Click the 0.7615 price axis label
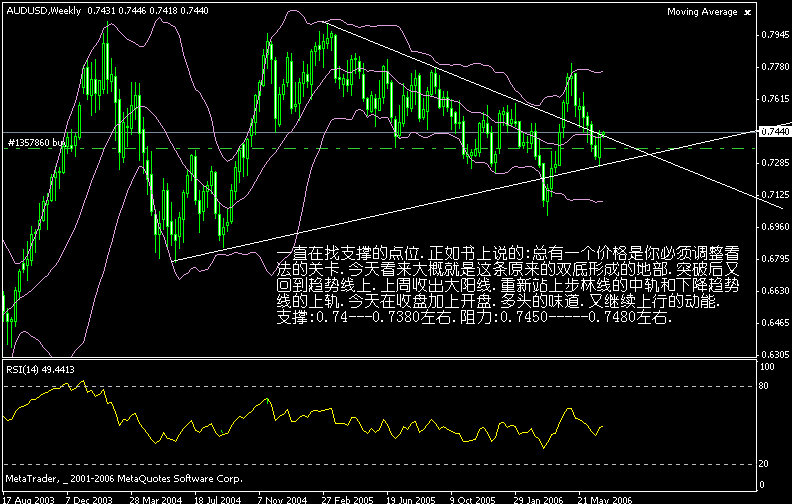Viewport: 792px width, 504px height. 775,98
